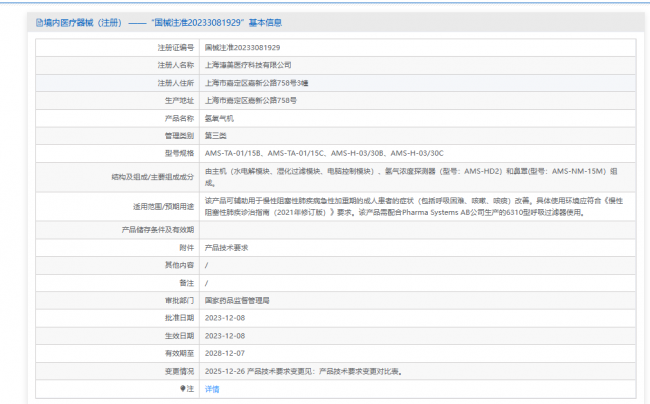The height and width of the screenshot is (404, 650).
Task: Select the 适用范围/预期用途 label
Action: (x=163, y=206)
